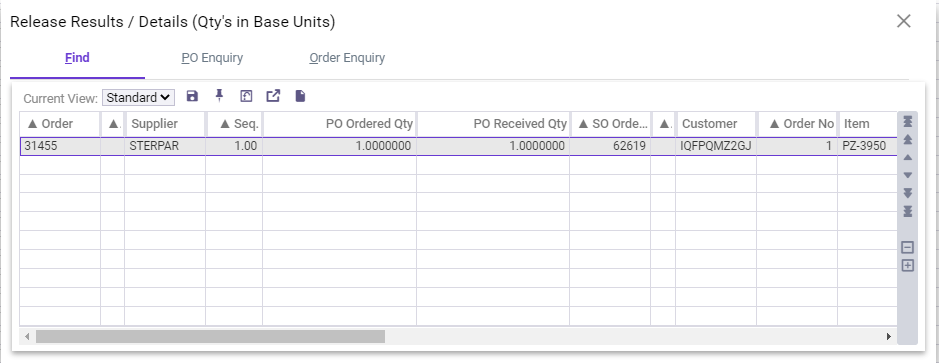939x363 pixels.
Task: Jump to first record in grid
Action: (x=907, y=122)
